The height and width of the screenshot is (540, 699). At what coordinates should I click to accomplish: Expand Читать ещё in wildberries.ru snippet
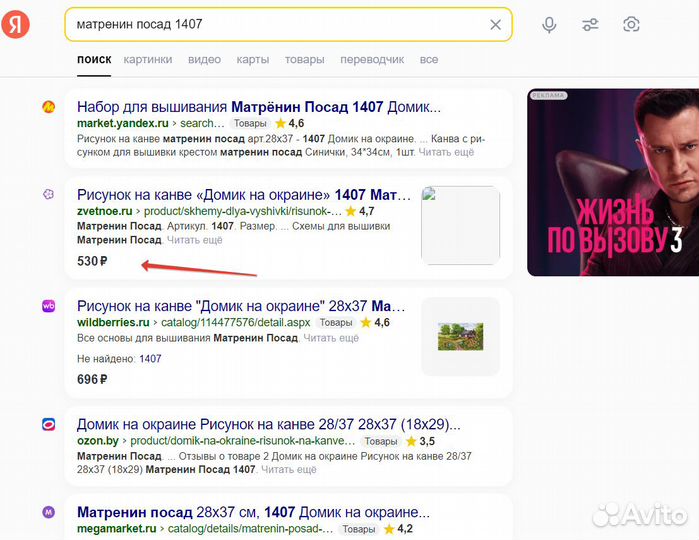pos(331,338)
